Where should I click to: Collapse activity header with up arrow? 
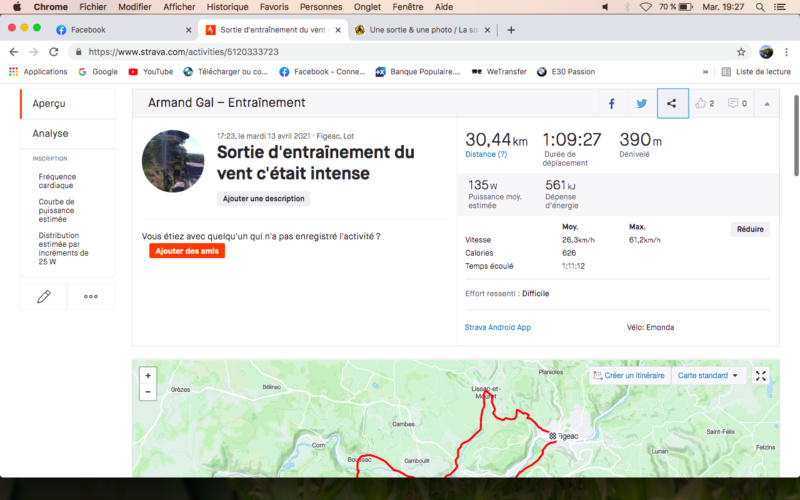(x=766, y=104)
